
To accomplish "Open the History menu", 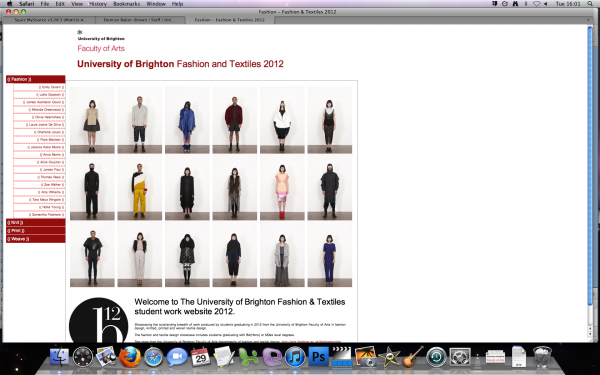I will pyautogui.click(x=98, y=4).
